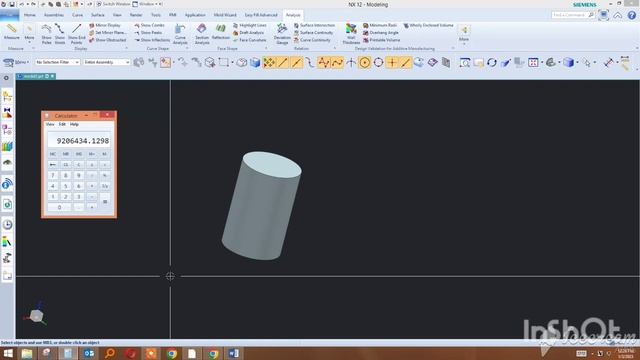640x360 pixels.
Task: Click Face Curvature in Face Shape group
Action: (x=250, y=40)
